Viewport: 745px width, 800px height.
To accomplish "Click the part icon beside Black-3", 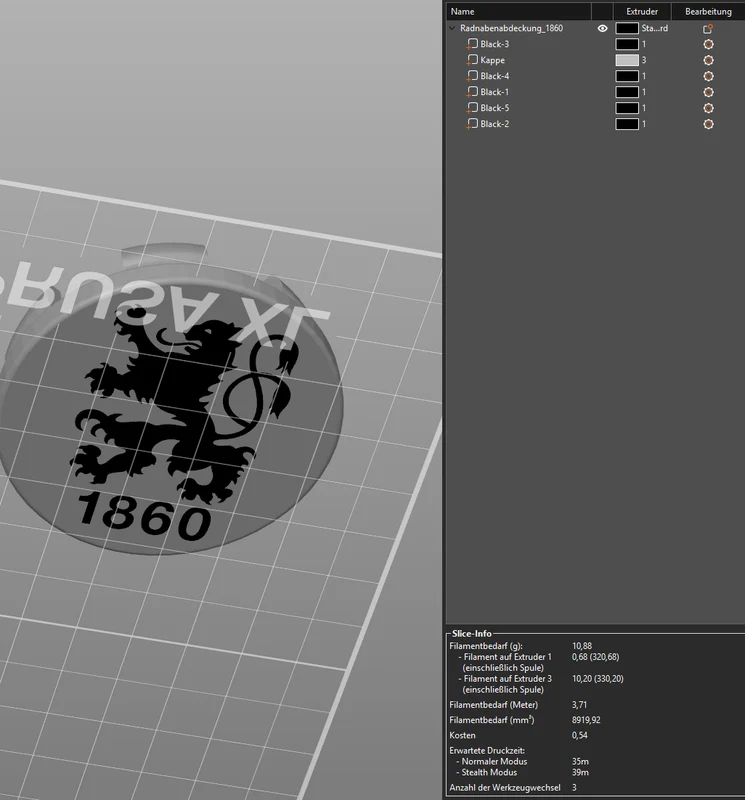I will [x=472, y=44].
